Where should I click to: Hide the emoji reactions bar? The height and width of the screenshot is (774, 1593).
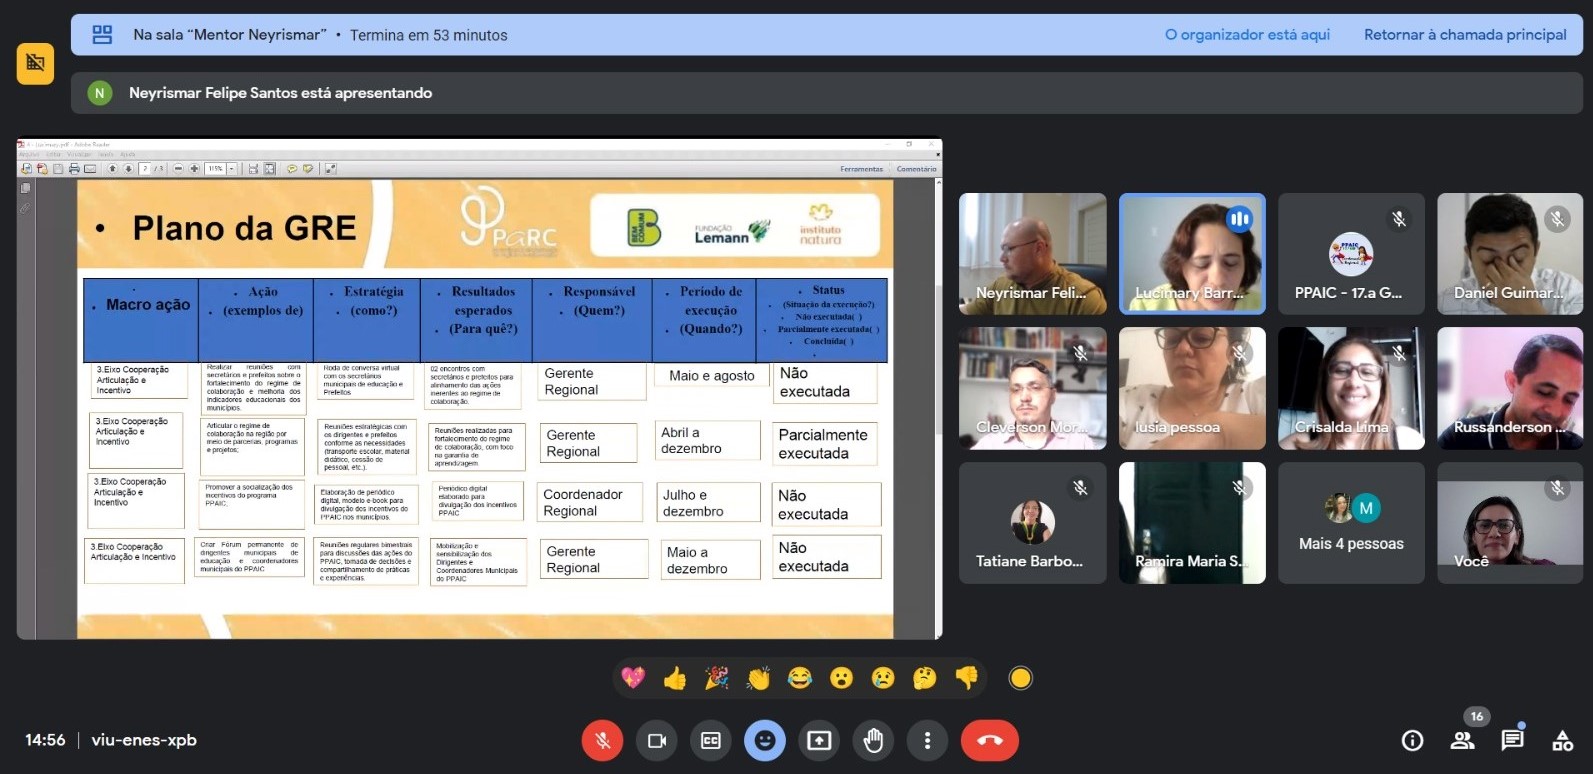point(764,740)
